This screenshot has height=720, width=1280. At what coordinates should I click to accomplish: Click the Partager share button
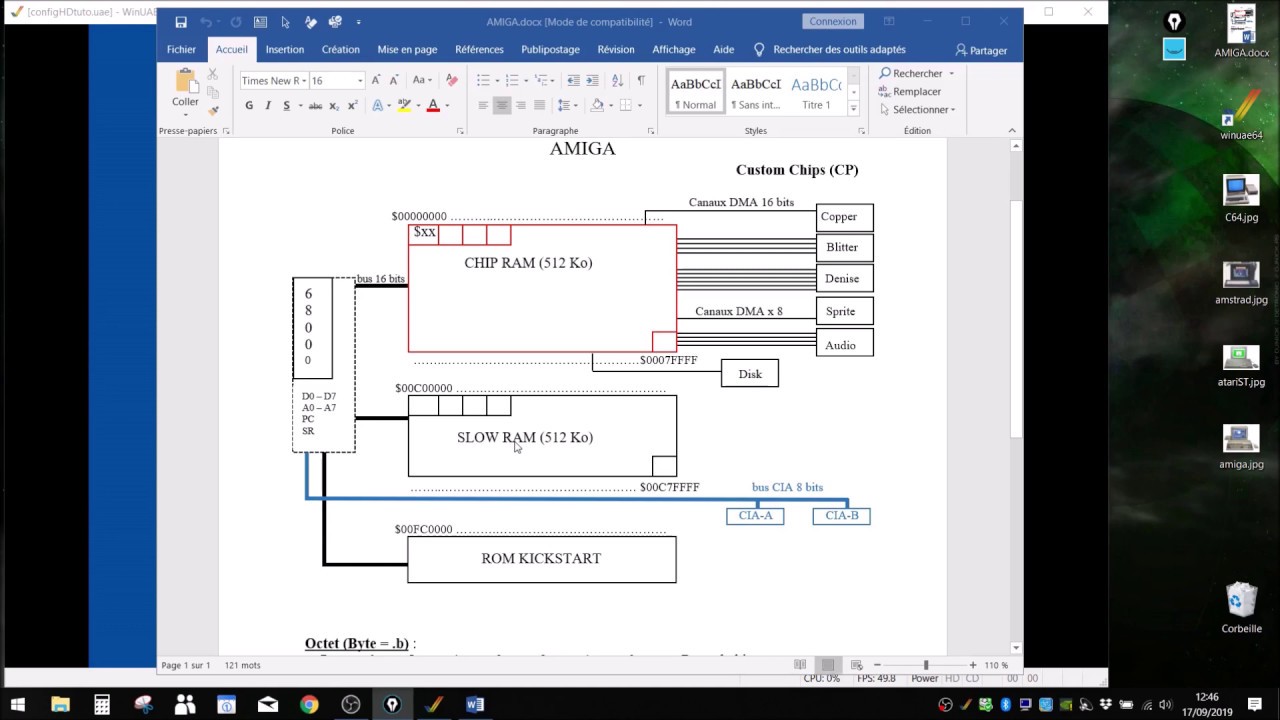981,50
